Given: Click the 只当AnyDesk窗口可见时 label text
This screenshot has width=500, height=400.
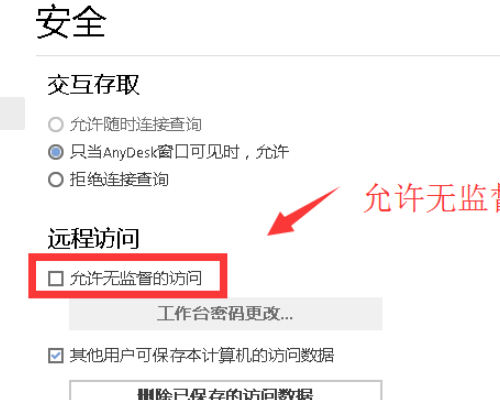Looking at the screenshot, I should [x=155, y=152].
